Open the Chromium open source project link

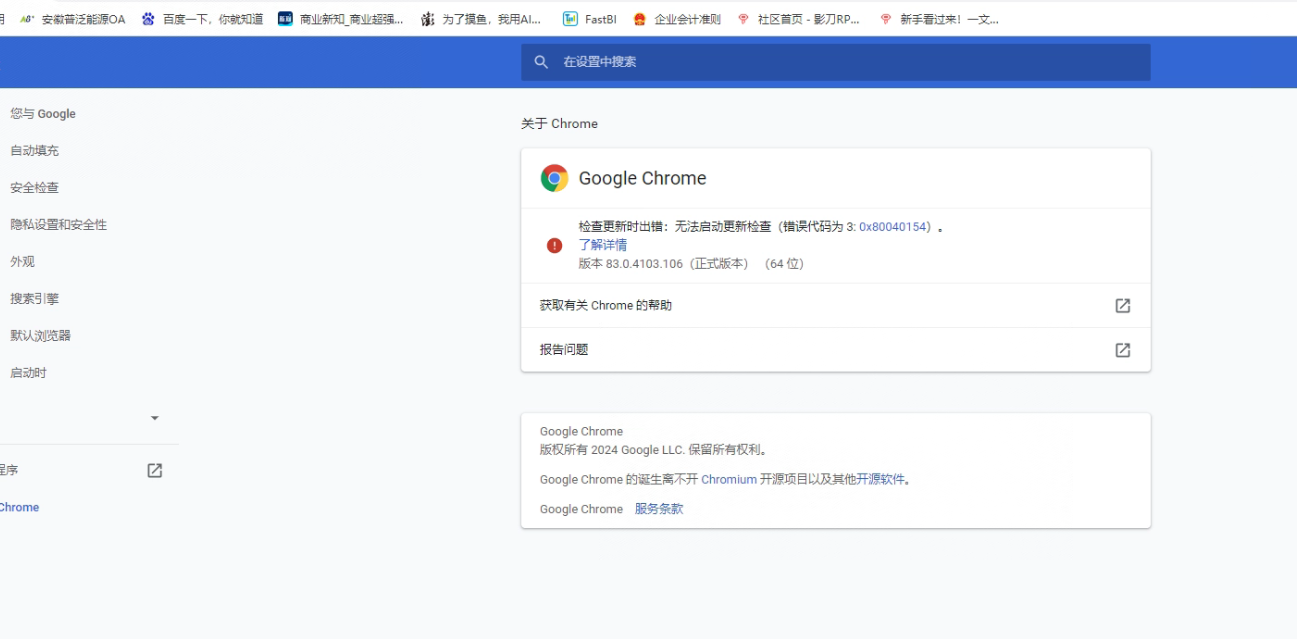[x=728, y=480]
